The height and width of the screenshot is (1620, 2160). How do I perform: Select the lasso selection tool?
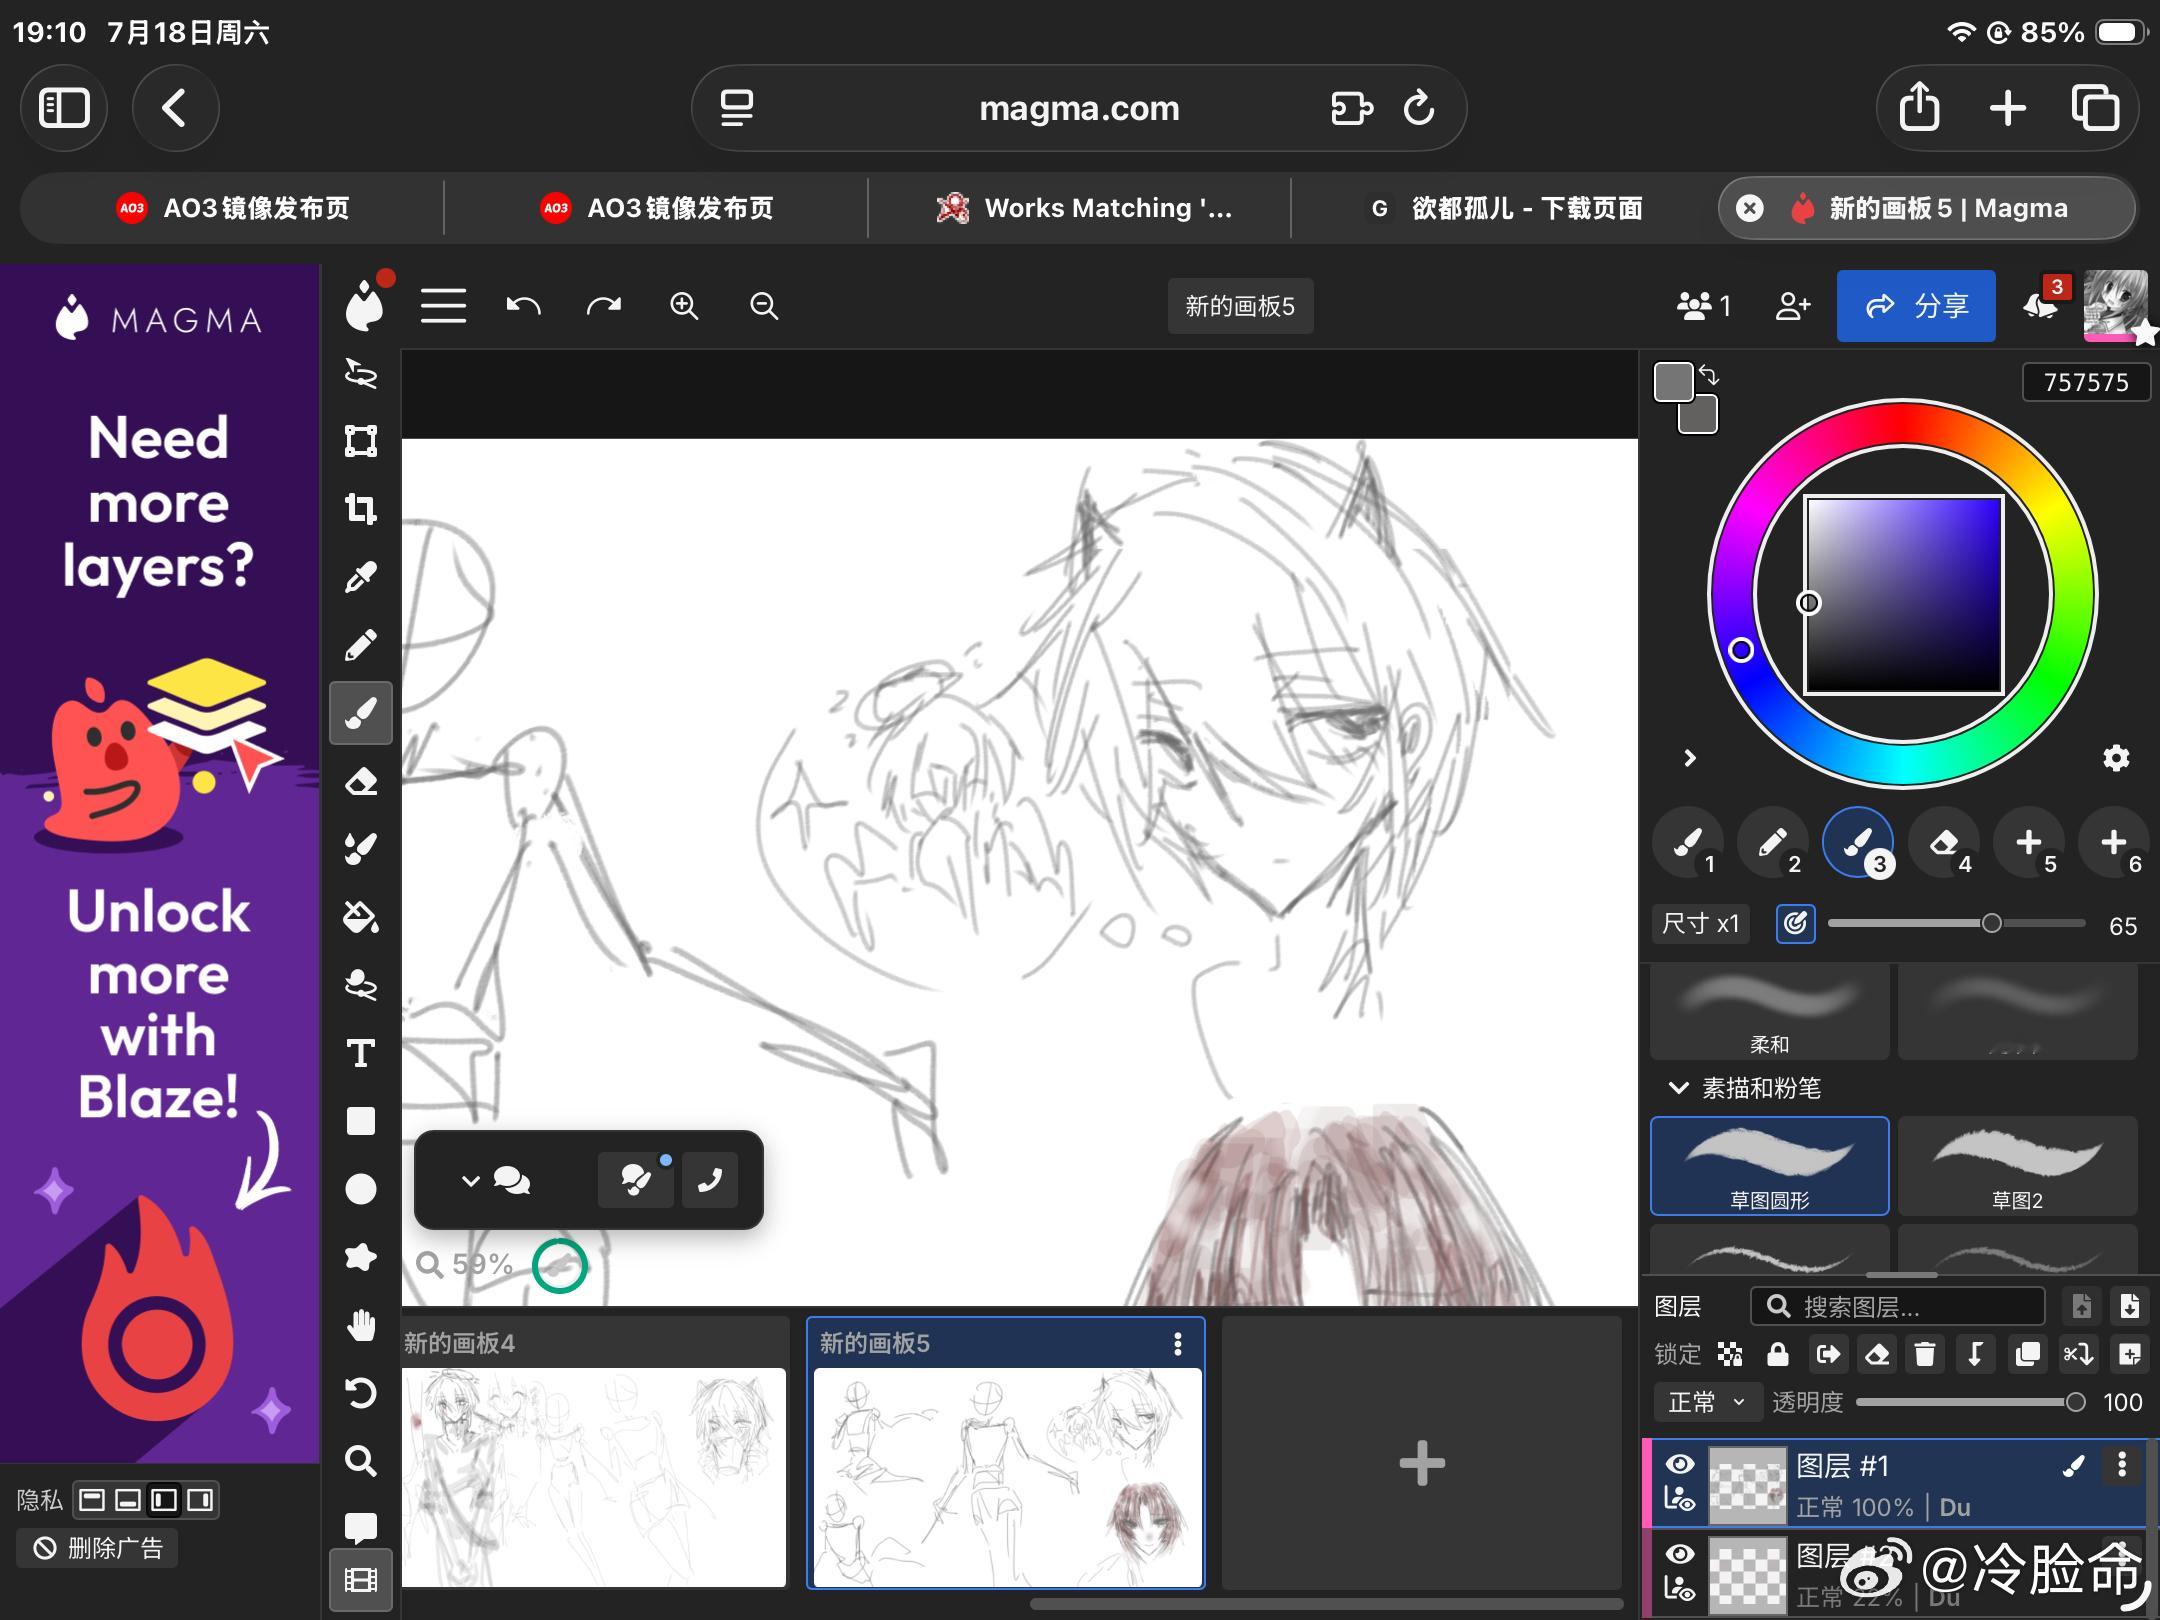point(361,373)
